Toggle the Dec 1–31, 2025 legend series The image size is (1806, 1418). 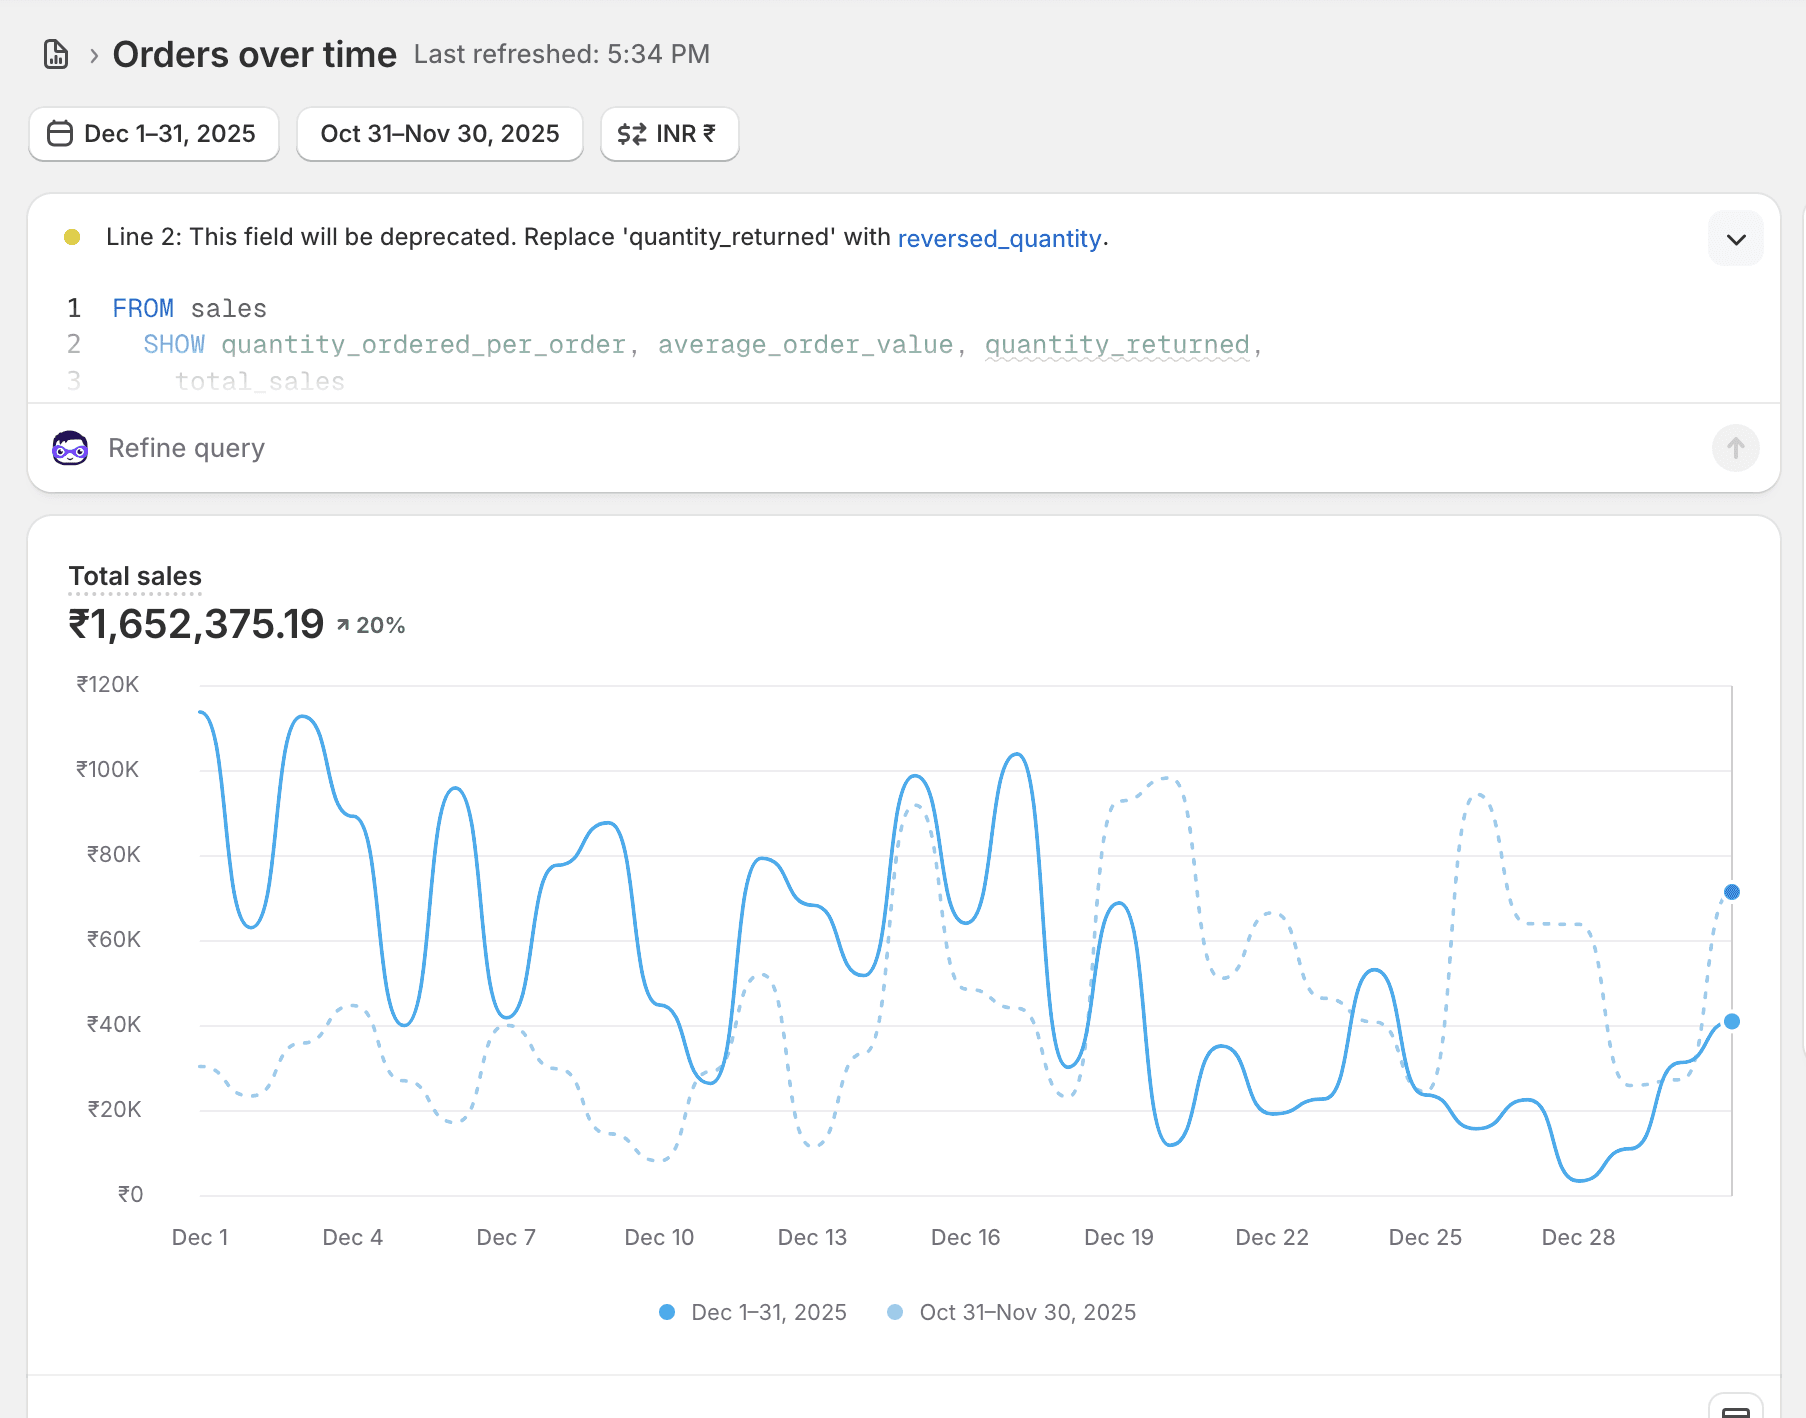click(753, 1312)
